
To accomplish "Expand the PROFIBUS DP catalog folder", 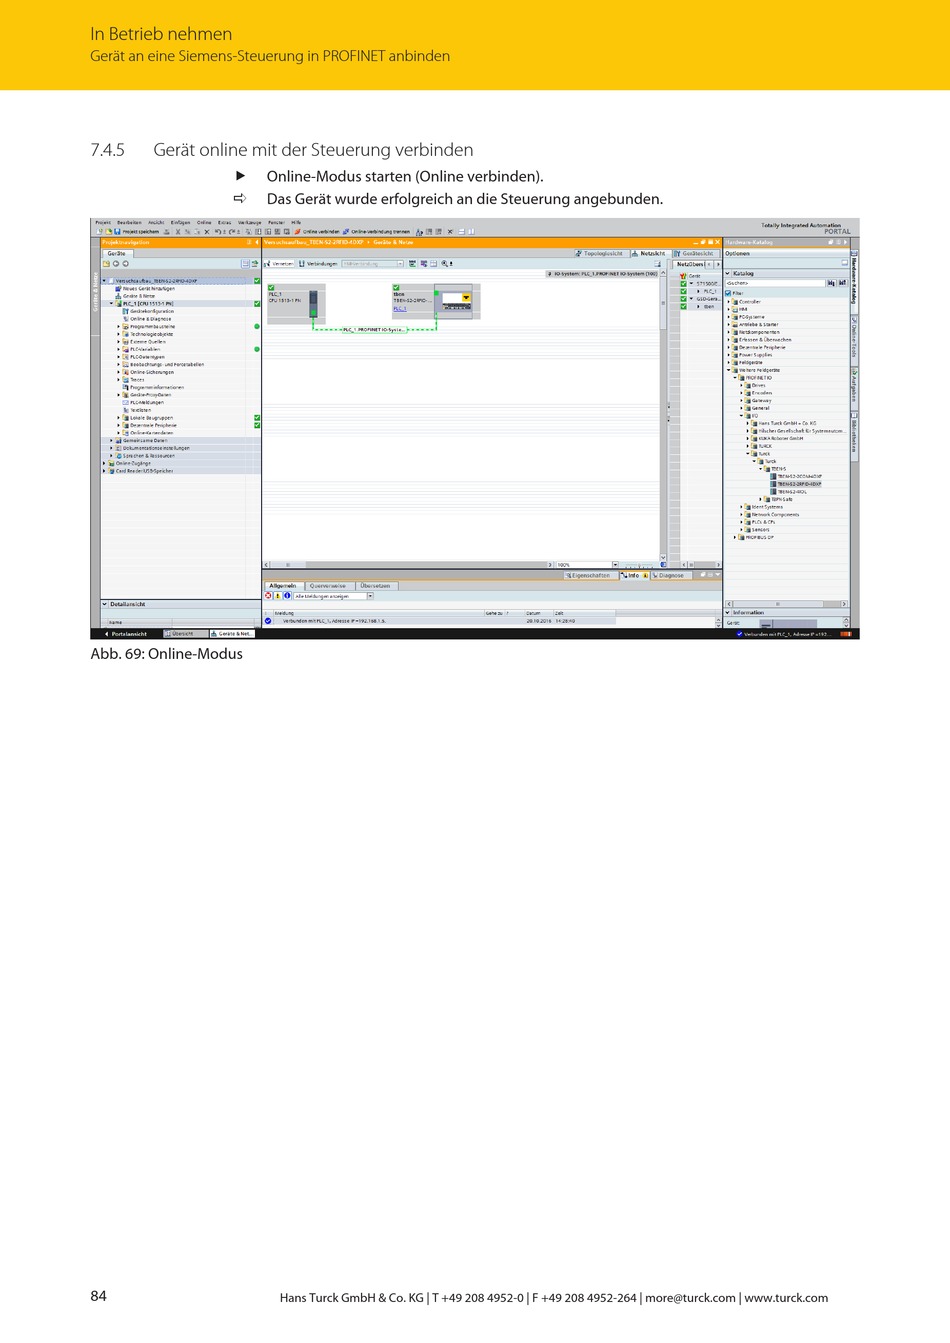I will [736, 537].
